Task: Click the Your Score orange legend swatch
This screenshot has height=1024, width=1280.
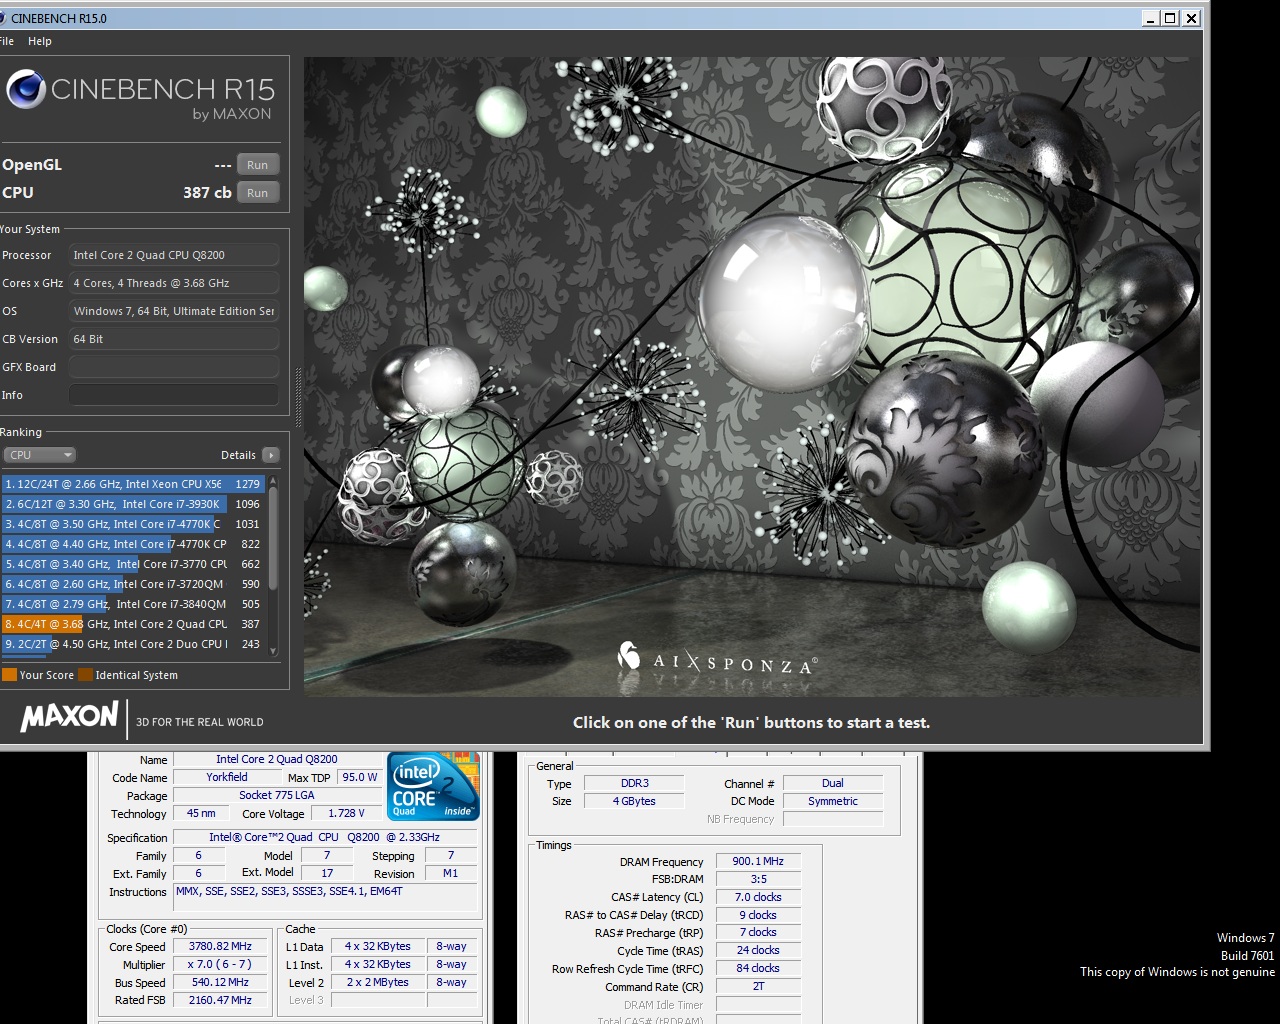Action: [x=9, y=675]
